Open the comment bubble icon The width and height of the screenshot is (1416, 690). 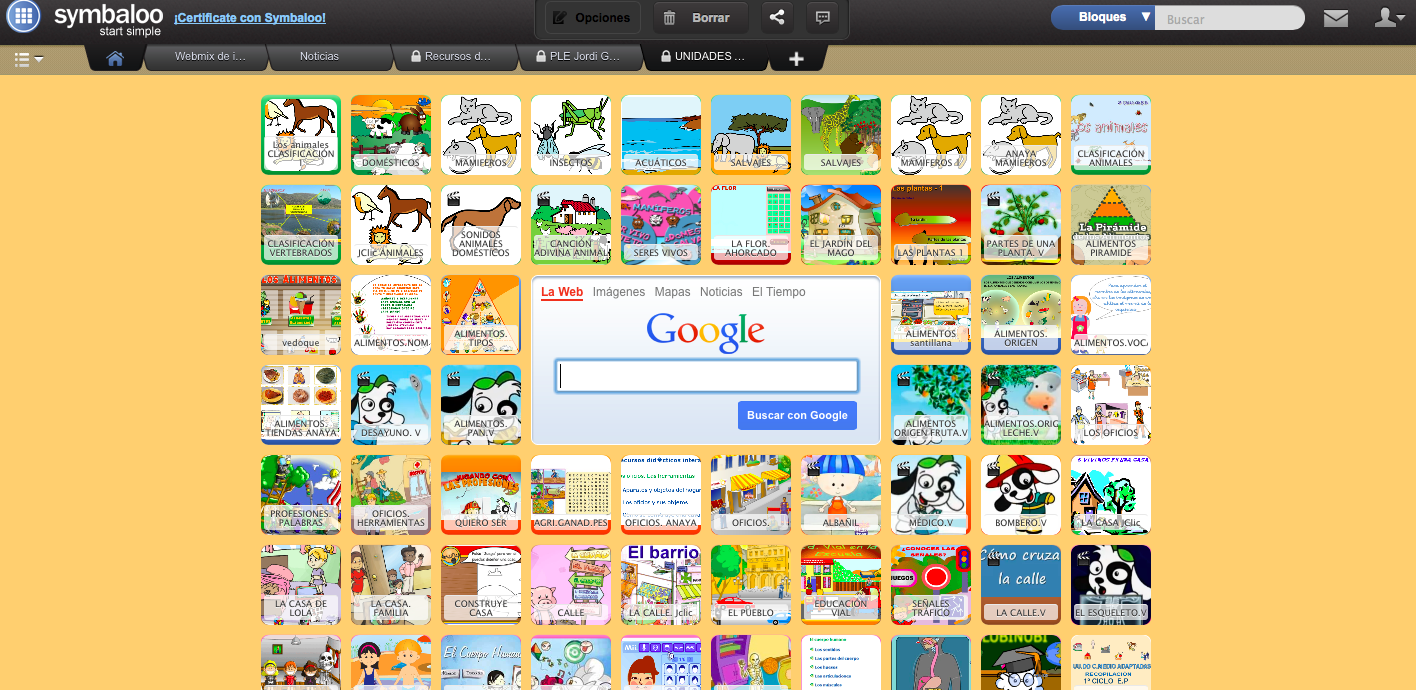(822, 18)
